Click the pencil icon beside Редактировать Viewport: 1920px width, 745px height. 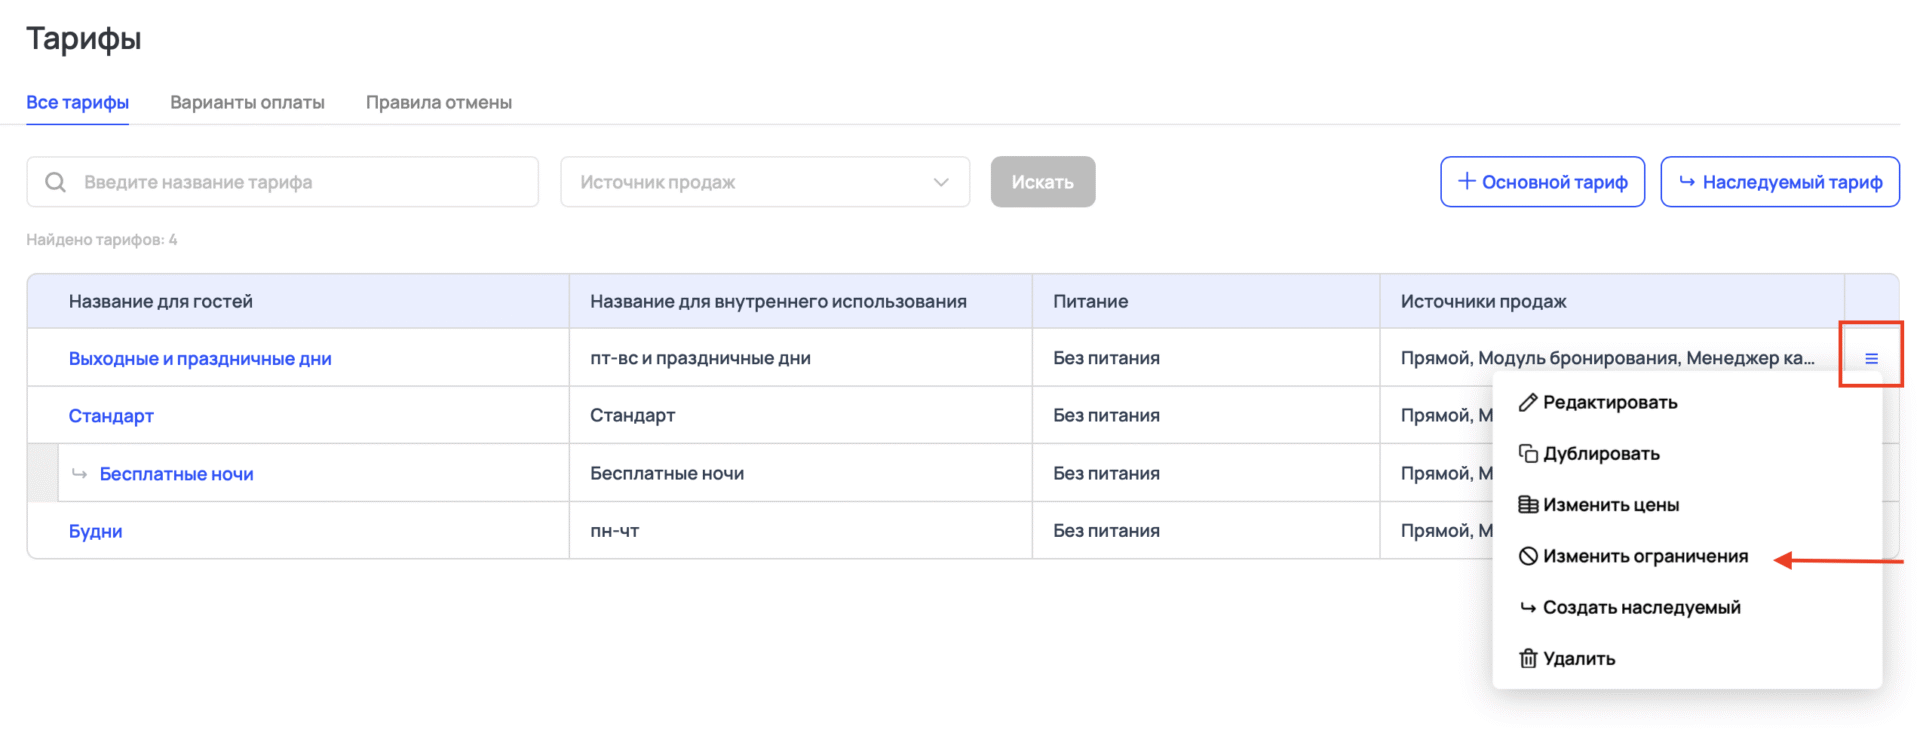(1527, 402)
